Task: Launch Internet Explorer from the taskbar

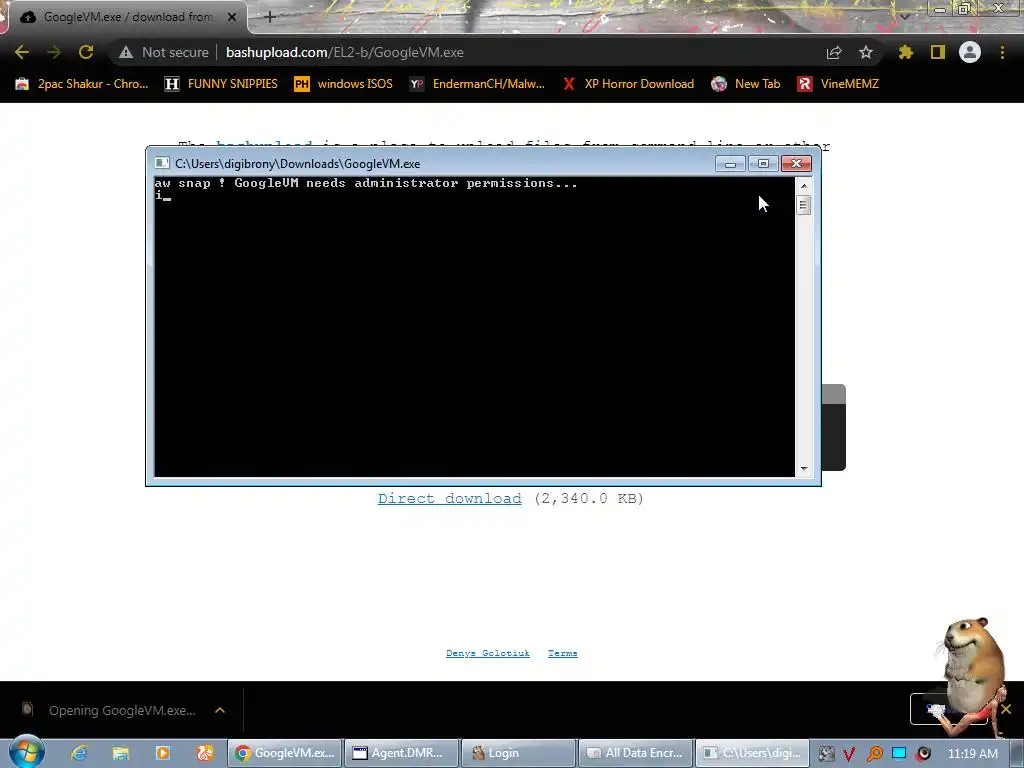Action: pos(78,753)
